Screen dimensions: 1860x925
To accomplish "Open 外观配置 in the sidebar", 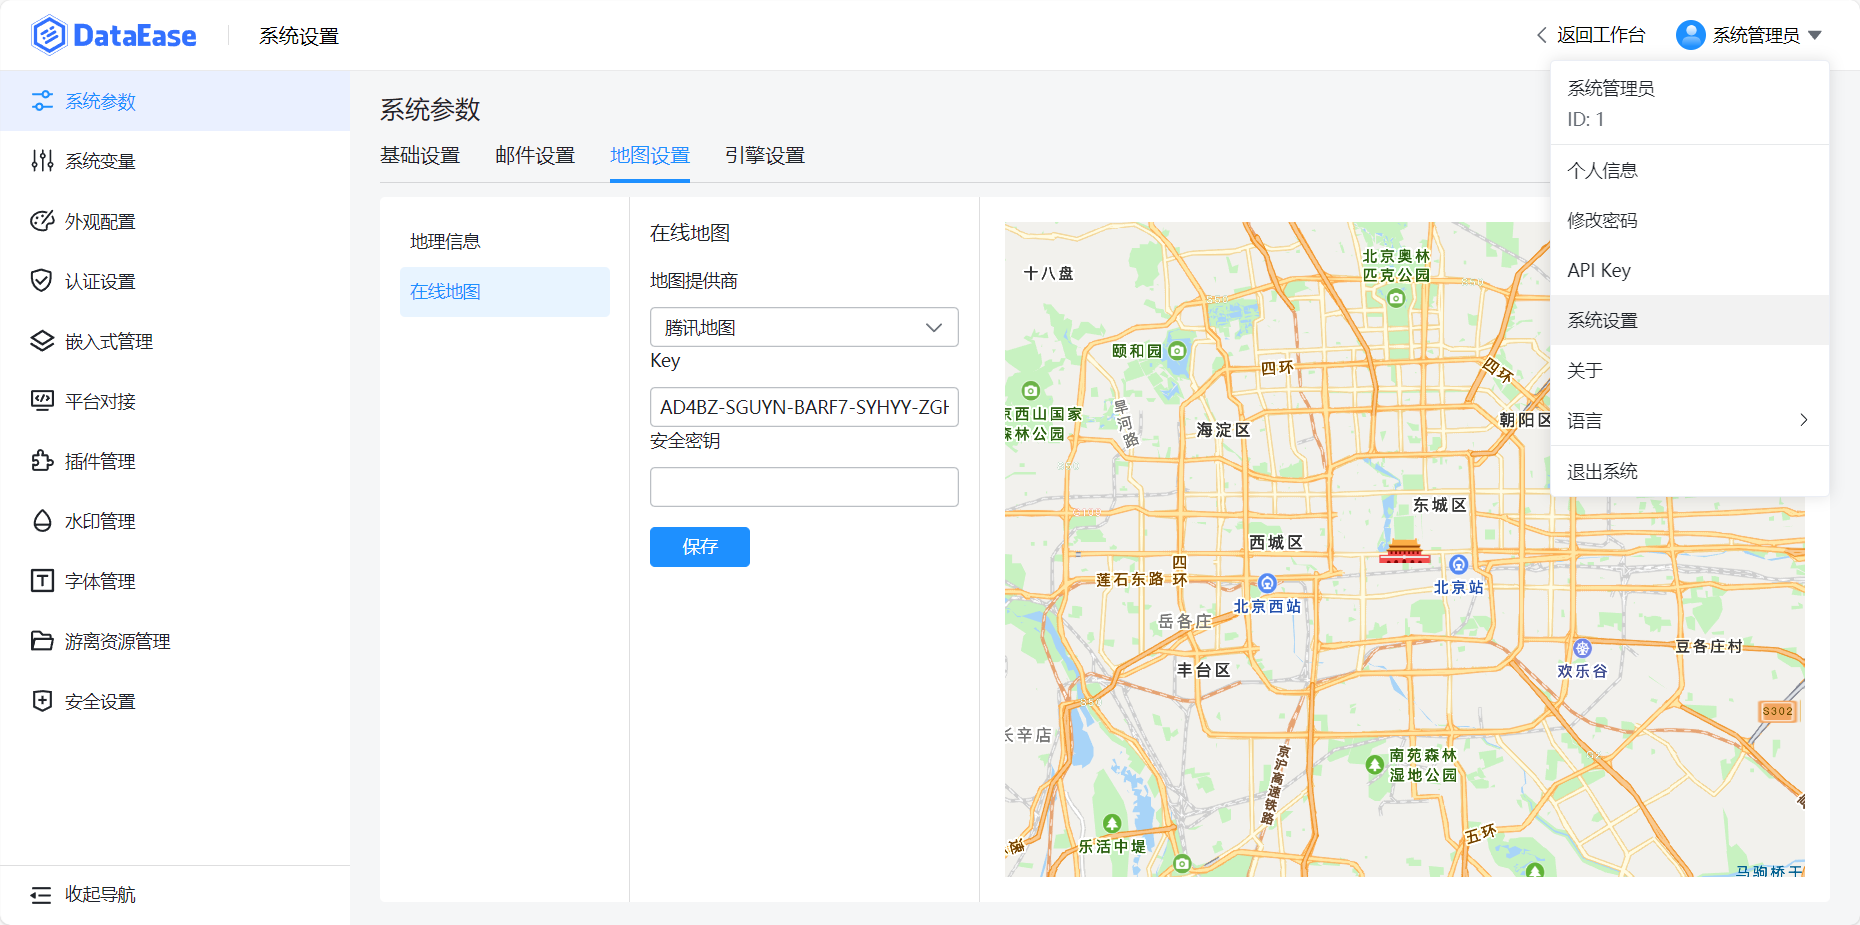I will [175, 221].
